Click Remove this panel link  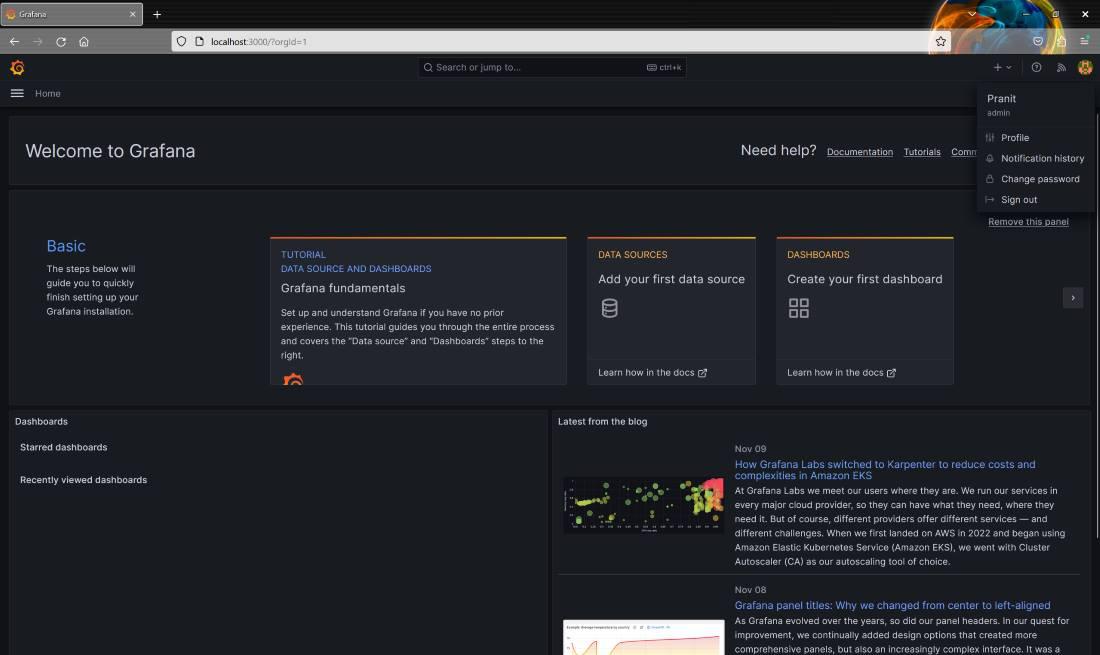tap(1028, 222)
